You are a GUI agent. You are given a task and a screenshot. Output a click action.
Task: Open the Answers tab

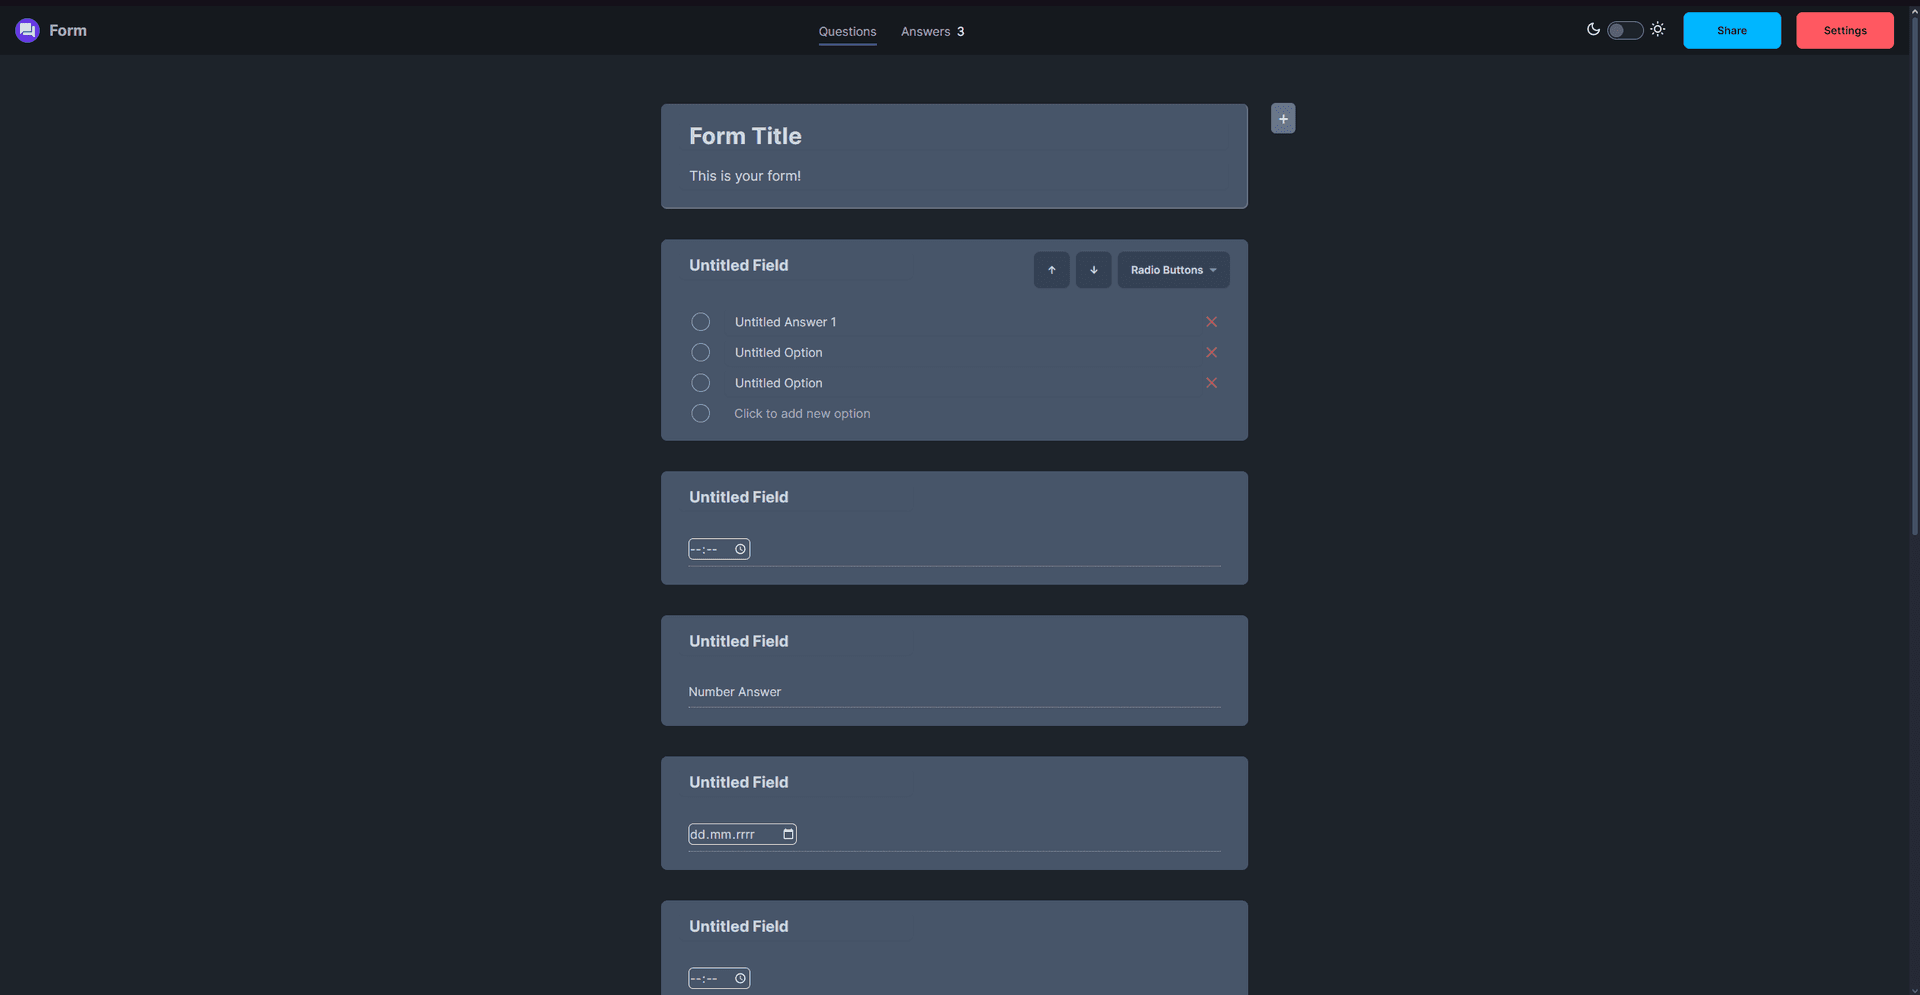(x=923, y=31)
